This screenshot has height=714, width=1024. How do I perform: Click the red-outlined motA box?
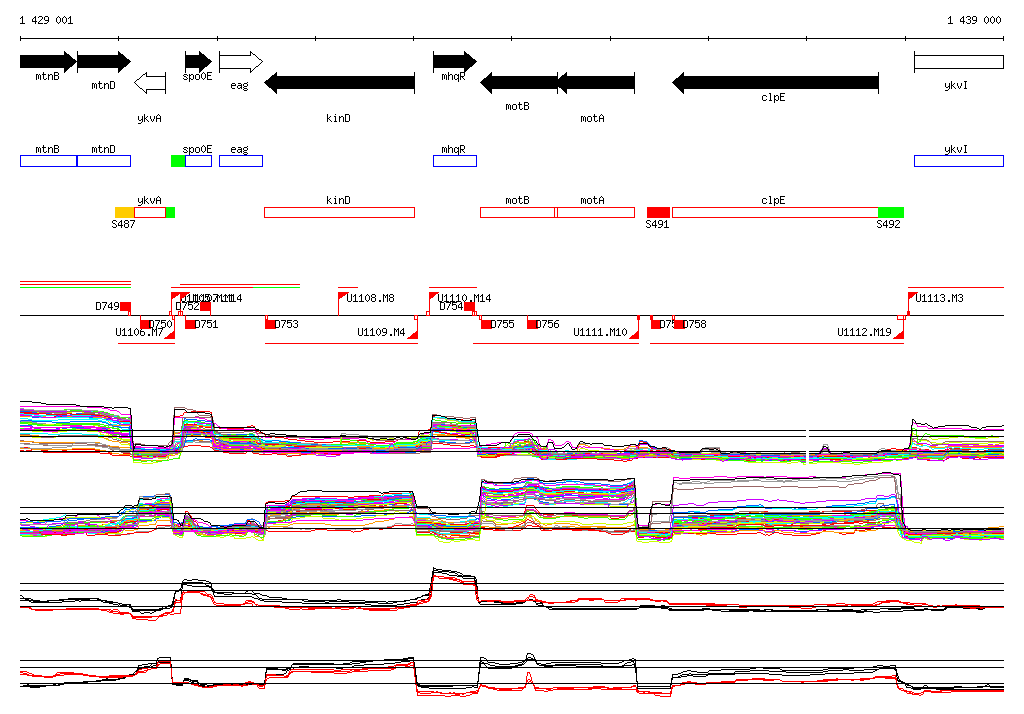596,212
